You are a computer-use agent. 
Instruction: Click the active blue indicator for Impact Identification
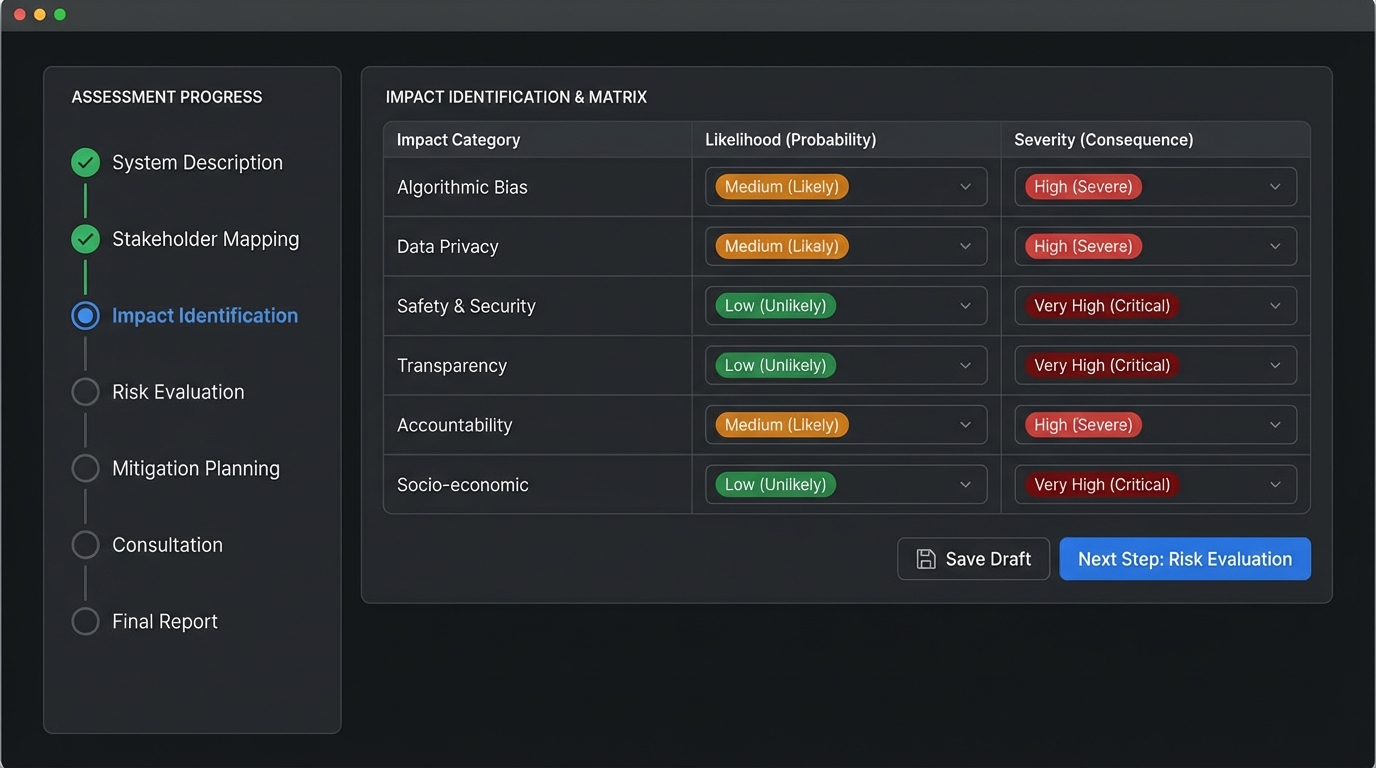85,315
